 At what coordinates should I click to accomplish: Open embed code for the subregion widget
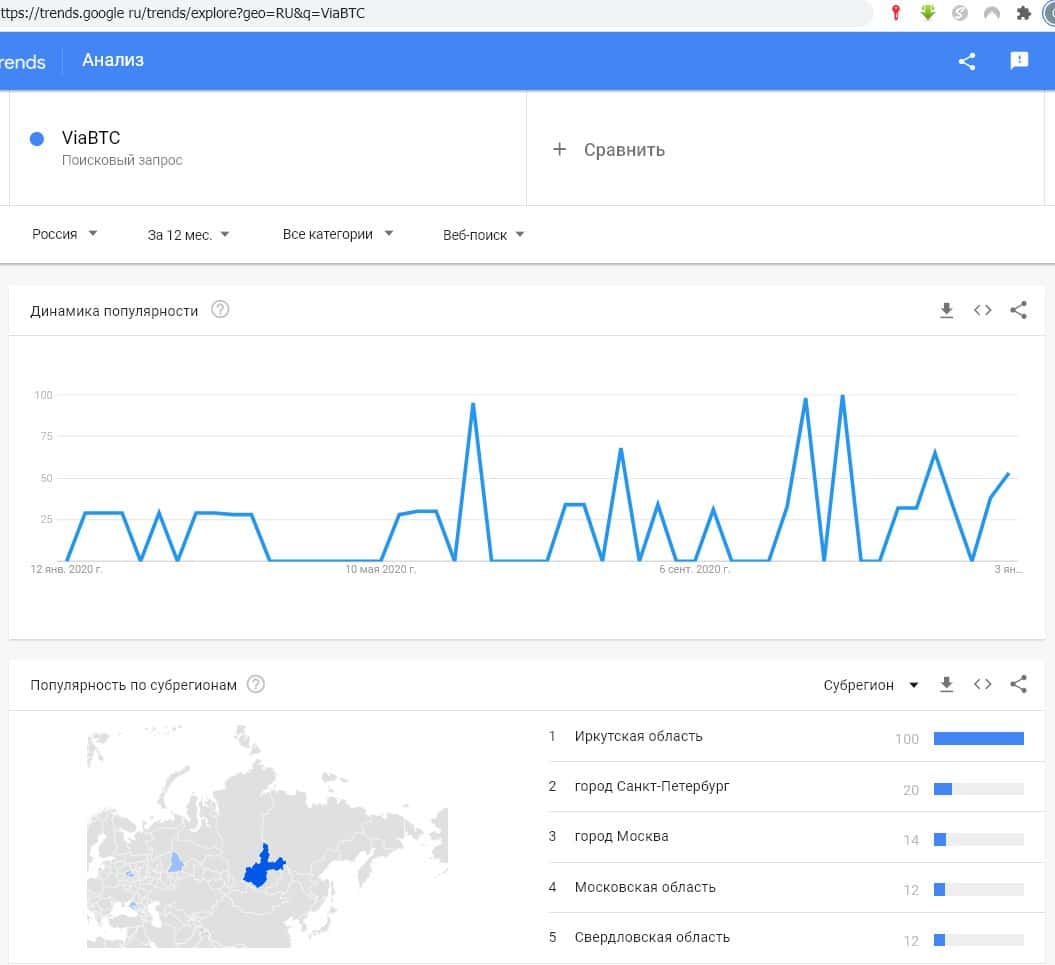point(983,685)
